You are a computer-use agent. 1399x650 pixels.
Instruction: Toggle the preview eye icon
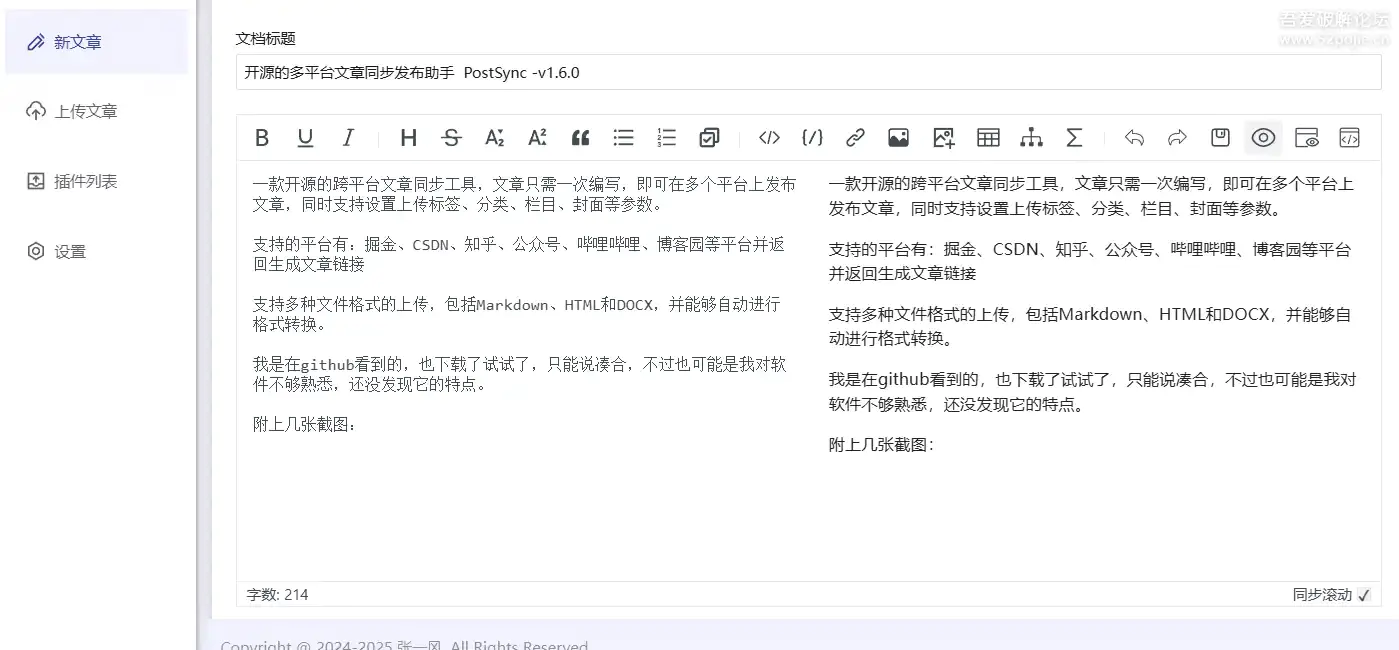tap(1262, 137)
